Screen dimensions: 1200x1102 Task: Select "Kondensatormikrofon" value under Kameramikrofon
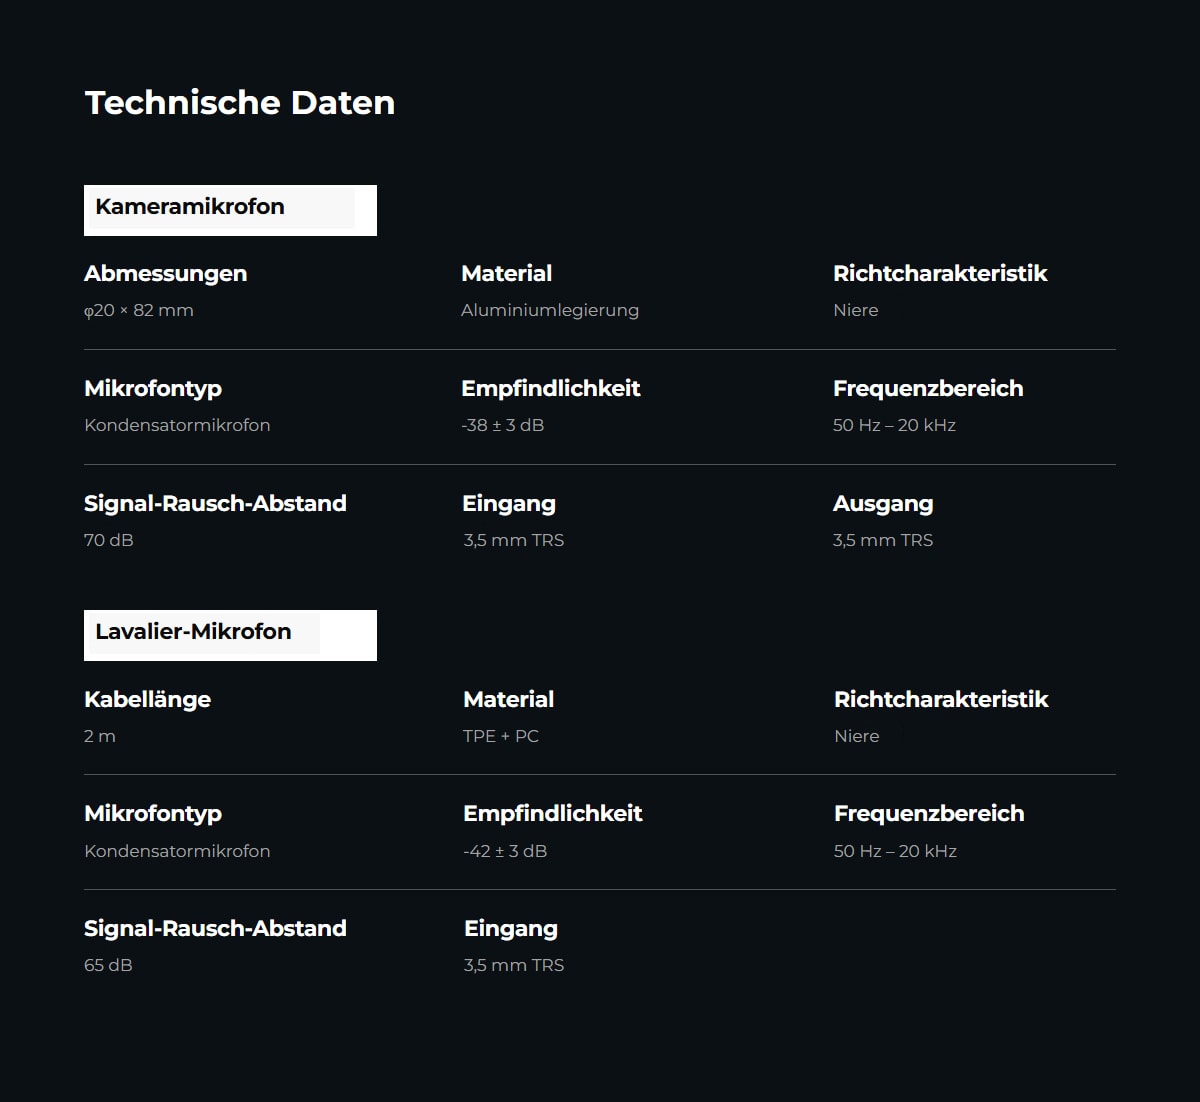pyautogui.click(x=177, y=425)
